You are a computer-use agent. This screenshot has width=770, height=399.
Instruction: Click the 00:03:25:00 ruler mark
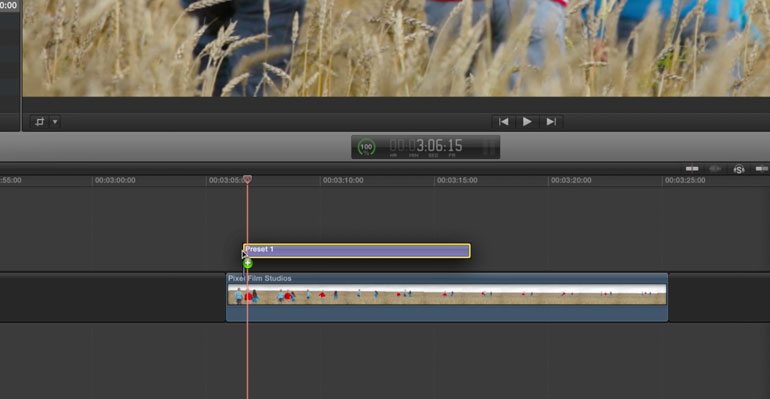(685, 181)
